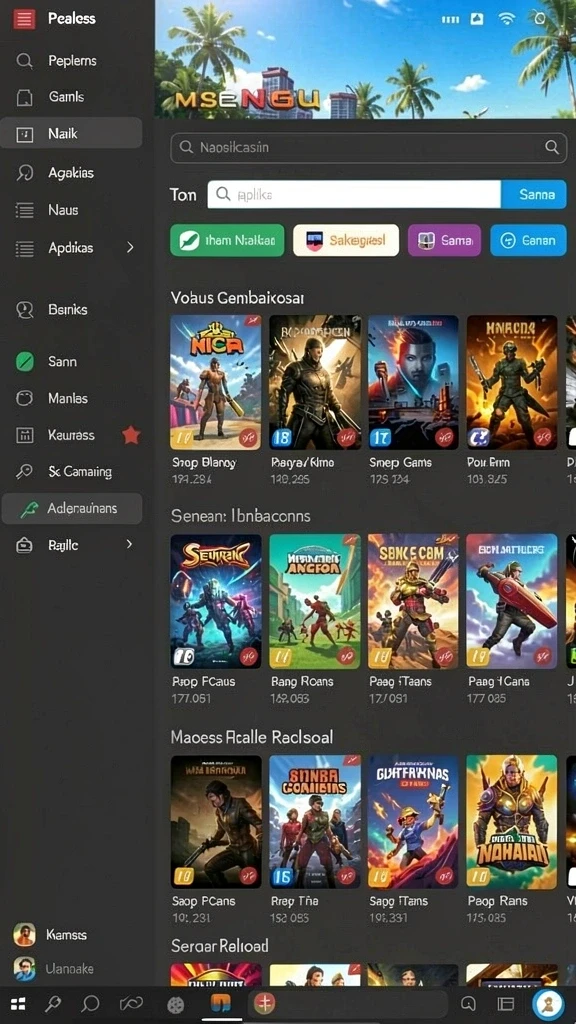The image size is (576, 1024).
Task: Click the taskbar search bubble icon
Action: [x=91, y=1004]
